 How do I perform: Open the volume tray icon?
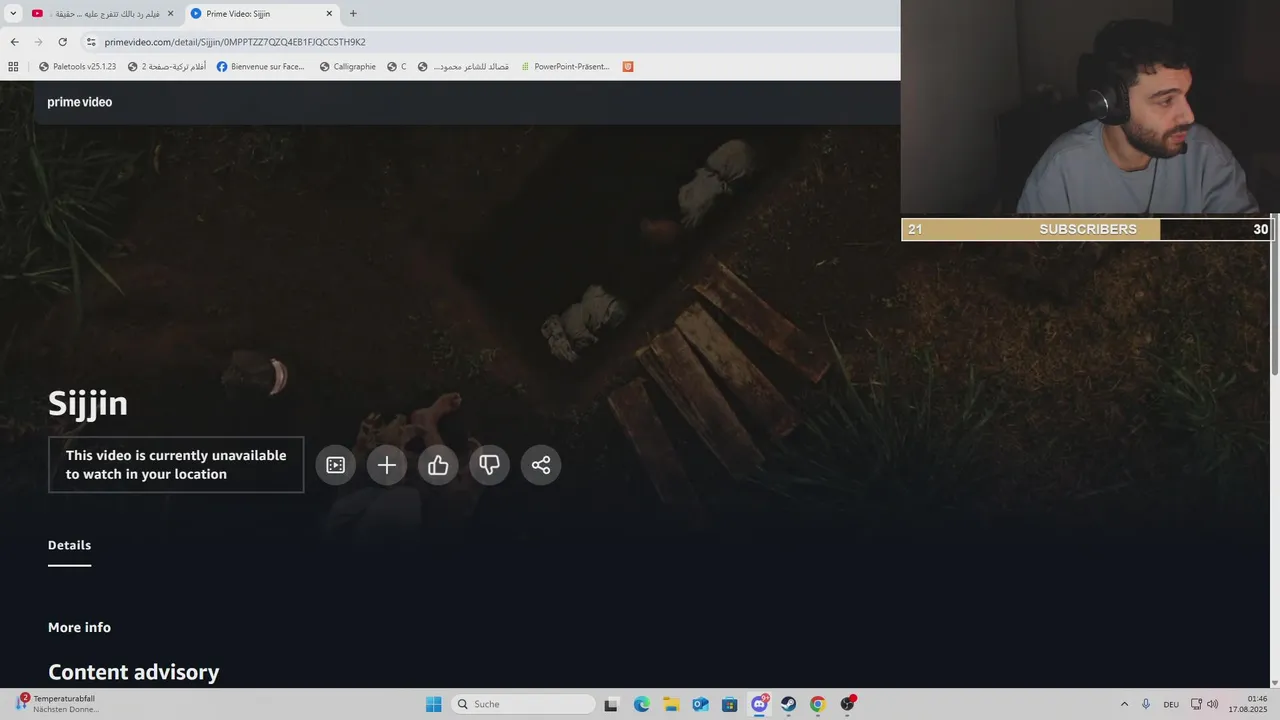pyautogui.click(x=1213, y=704)
